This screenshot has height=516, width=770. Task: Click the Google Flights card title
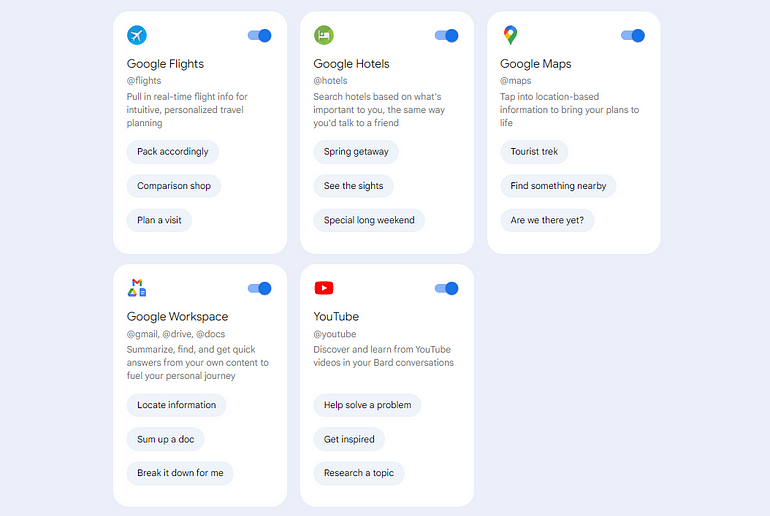click(165, 64)
